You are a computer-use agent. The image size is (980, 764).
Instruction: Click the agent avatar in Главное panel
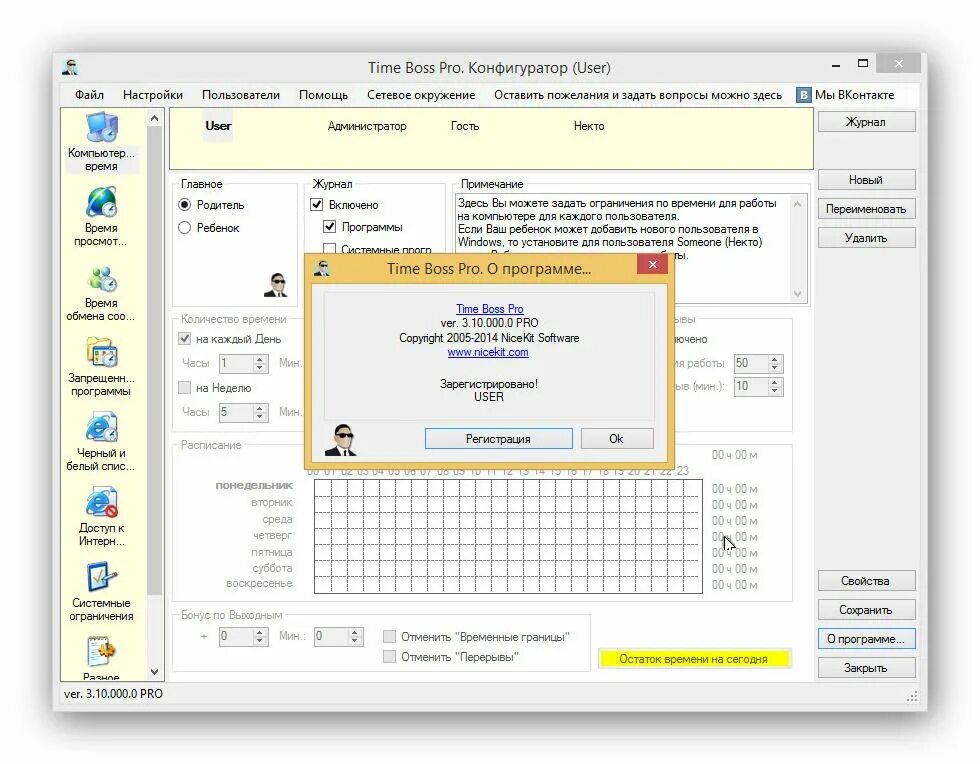pos(276,285)
